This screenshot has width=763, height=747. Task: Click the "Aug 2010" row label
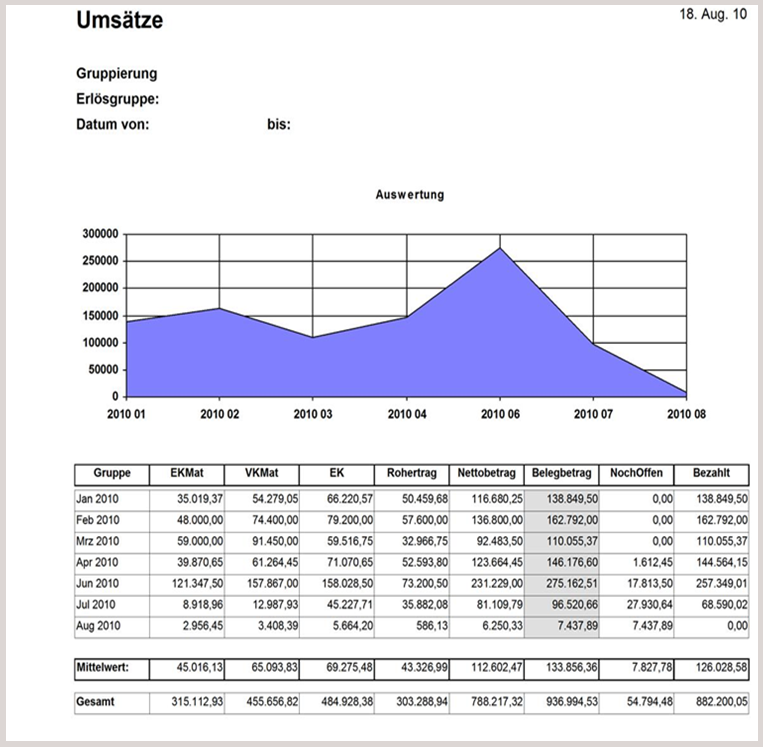tap(98, 625)
